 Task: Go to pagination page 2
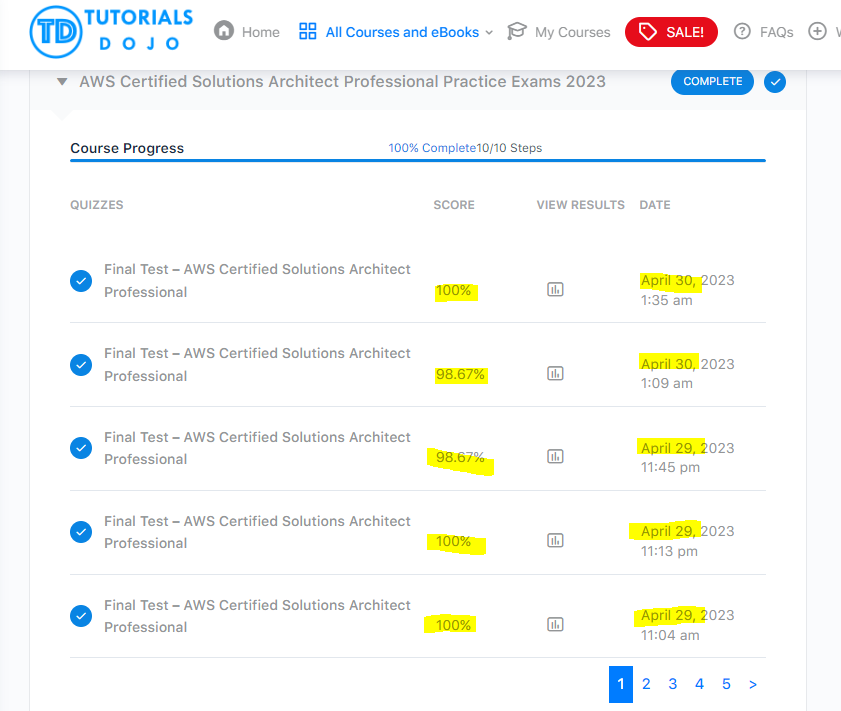[646, 684]
